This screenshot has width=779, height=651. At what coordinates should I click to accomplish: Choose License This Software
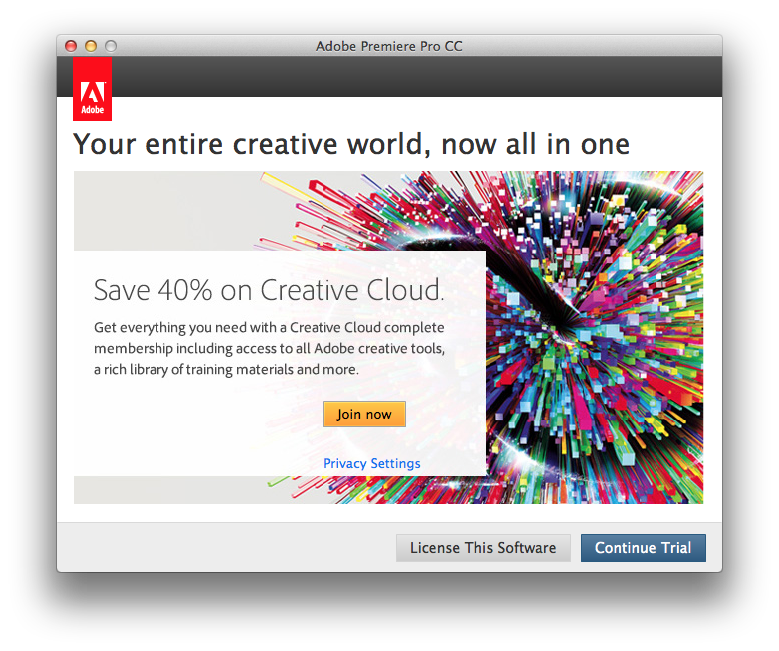coord(483,548)
